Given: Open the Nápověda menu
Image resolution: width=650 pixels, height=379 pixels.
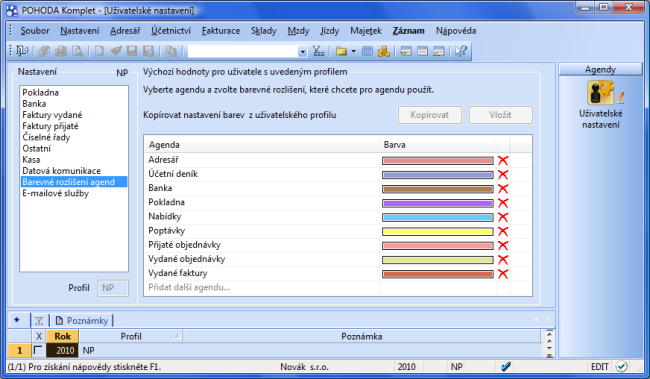Looking at the screenshot, I should 456,31.
